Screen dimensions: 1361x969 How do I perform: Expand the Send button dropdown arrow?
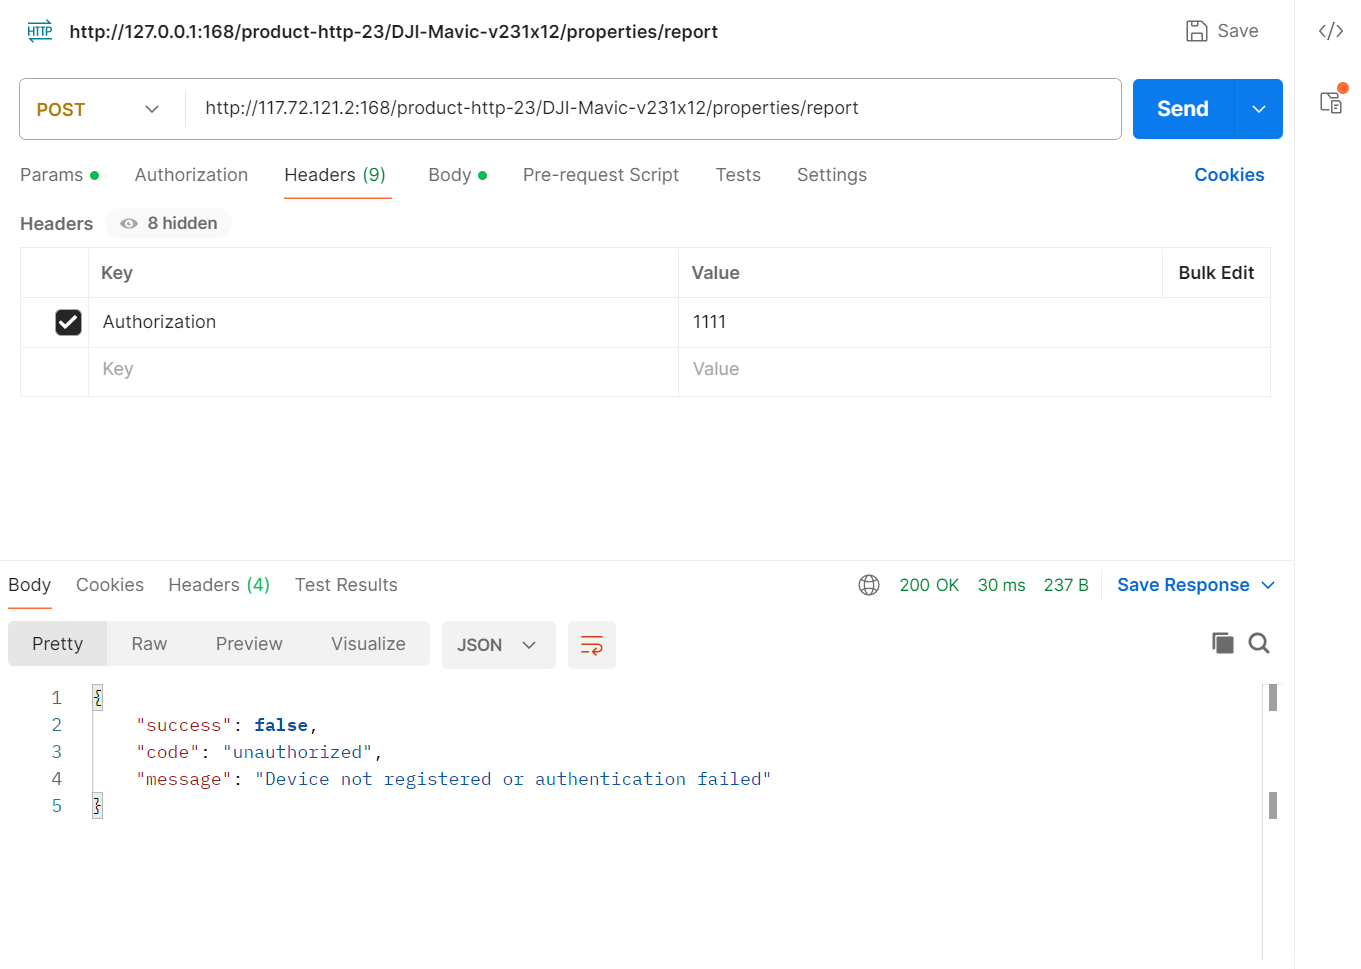(1259, 109)
